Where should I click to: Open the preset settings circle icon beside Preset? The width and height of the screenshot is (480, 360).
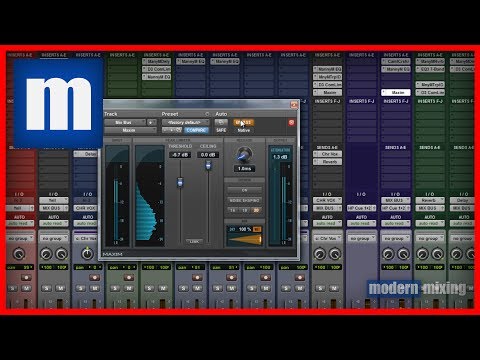tap(207, 114)
